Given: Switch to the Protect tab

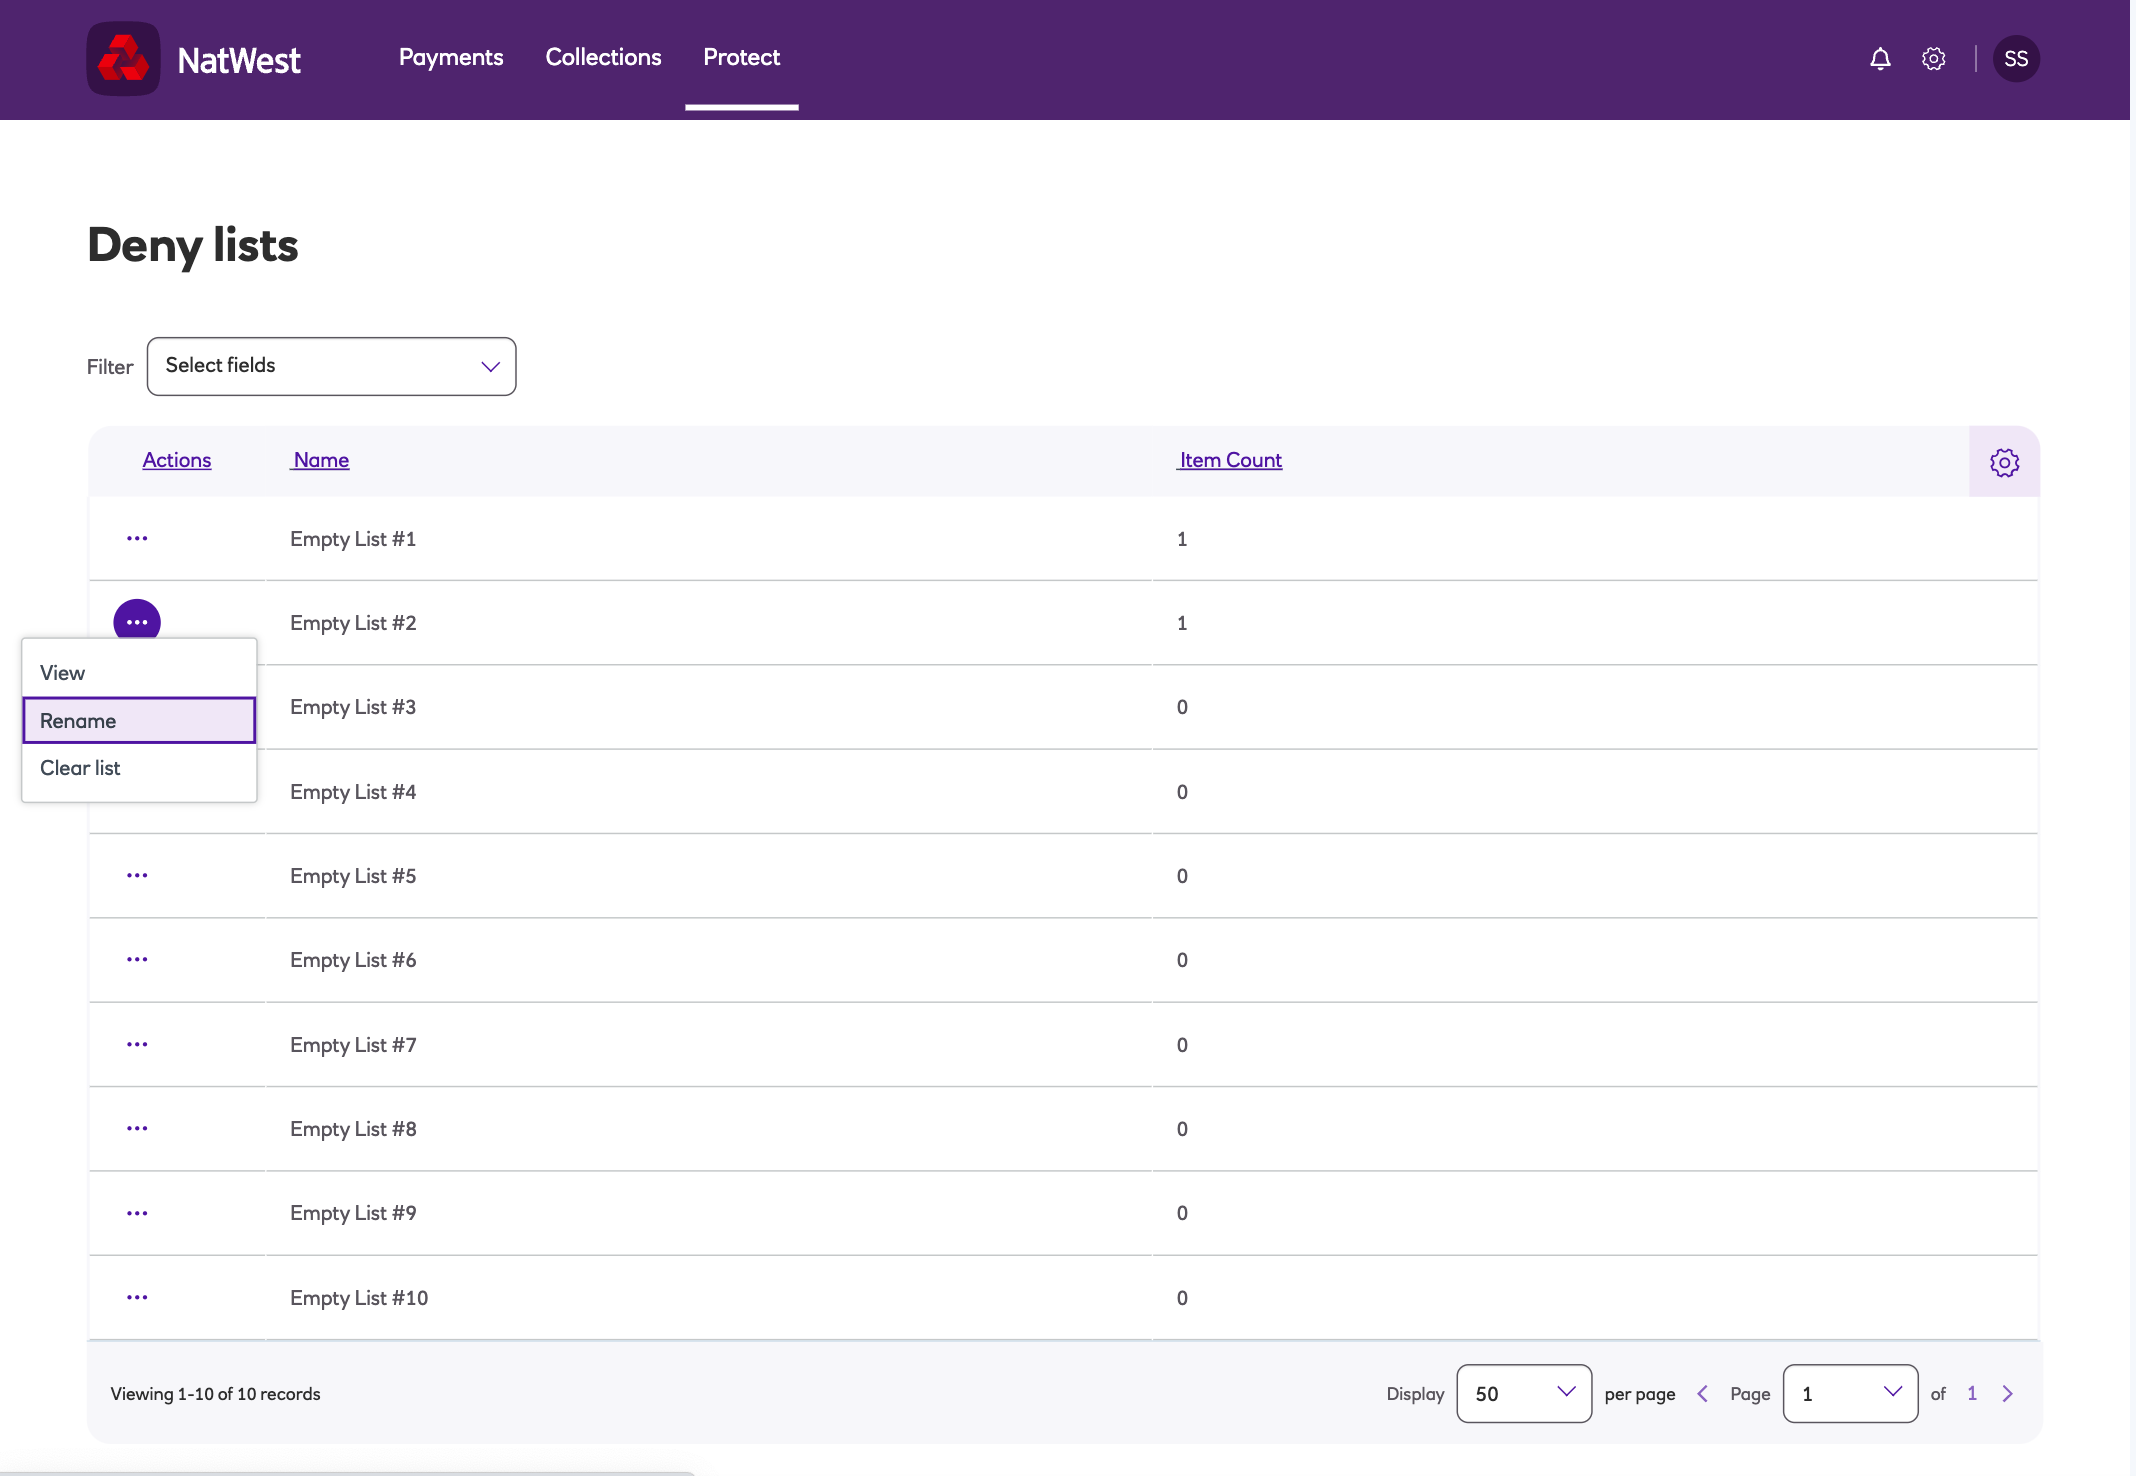Looking at the screenshot, I should click(x=741, y=58).
